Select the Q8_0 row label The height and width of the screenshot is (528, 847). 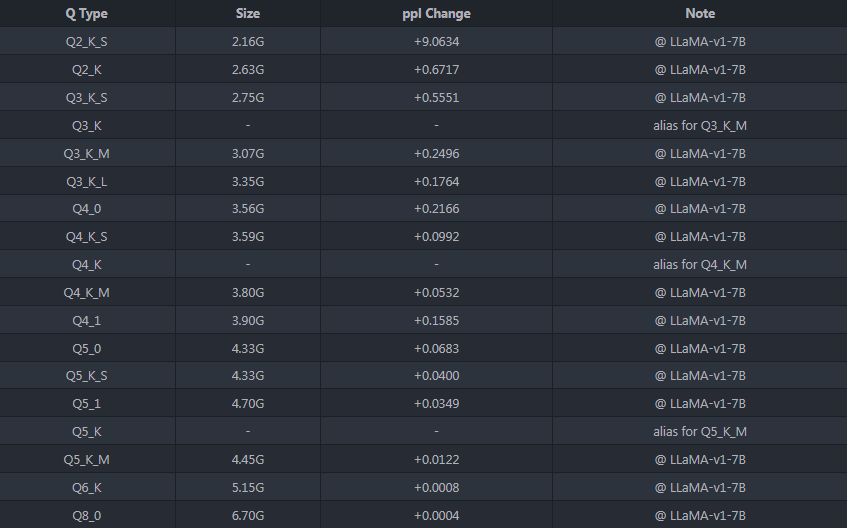tap(87, 516)
